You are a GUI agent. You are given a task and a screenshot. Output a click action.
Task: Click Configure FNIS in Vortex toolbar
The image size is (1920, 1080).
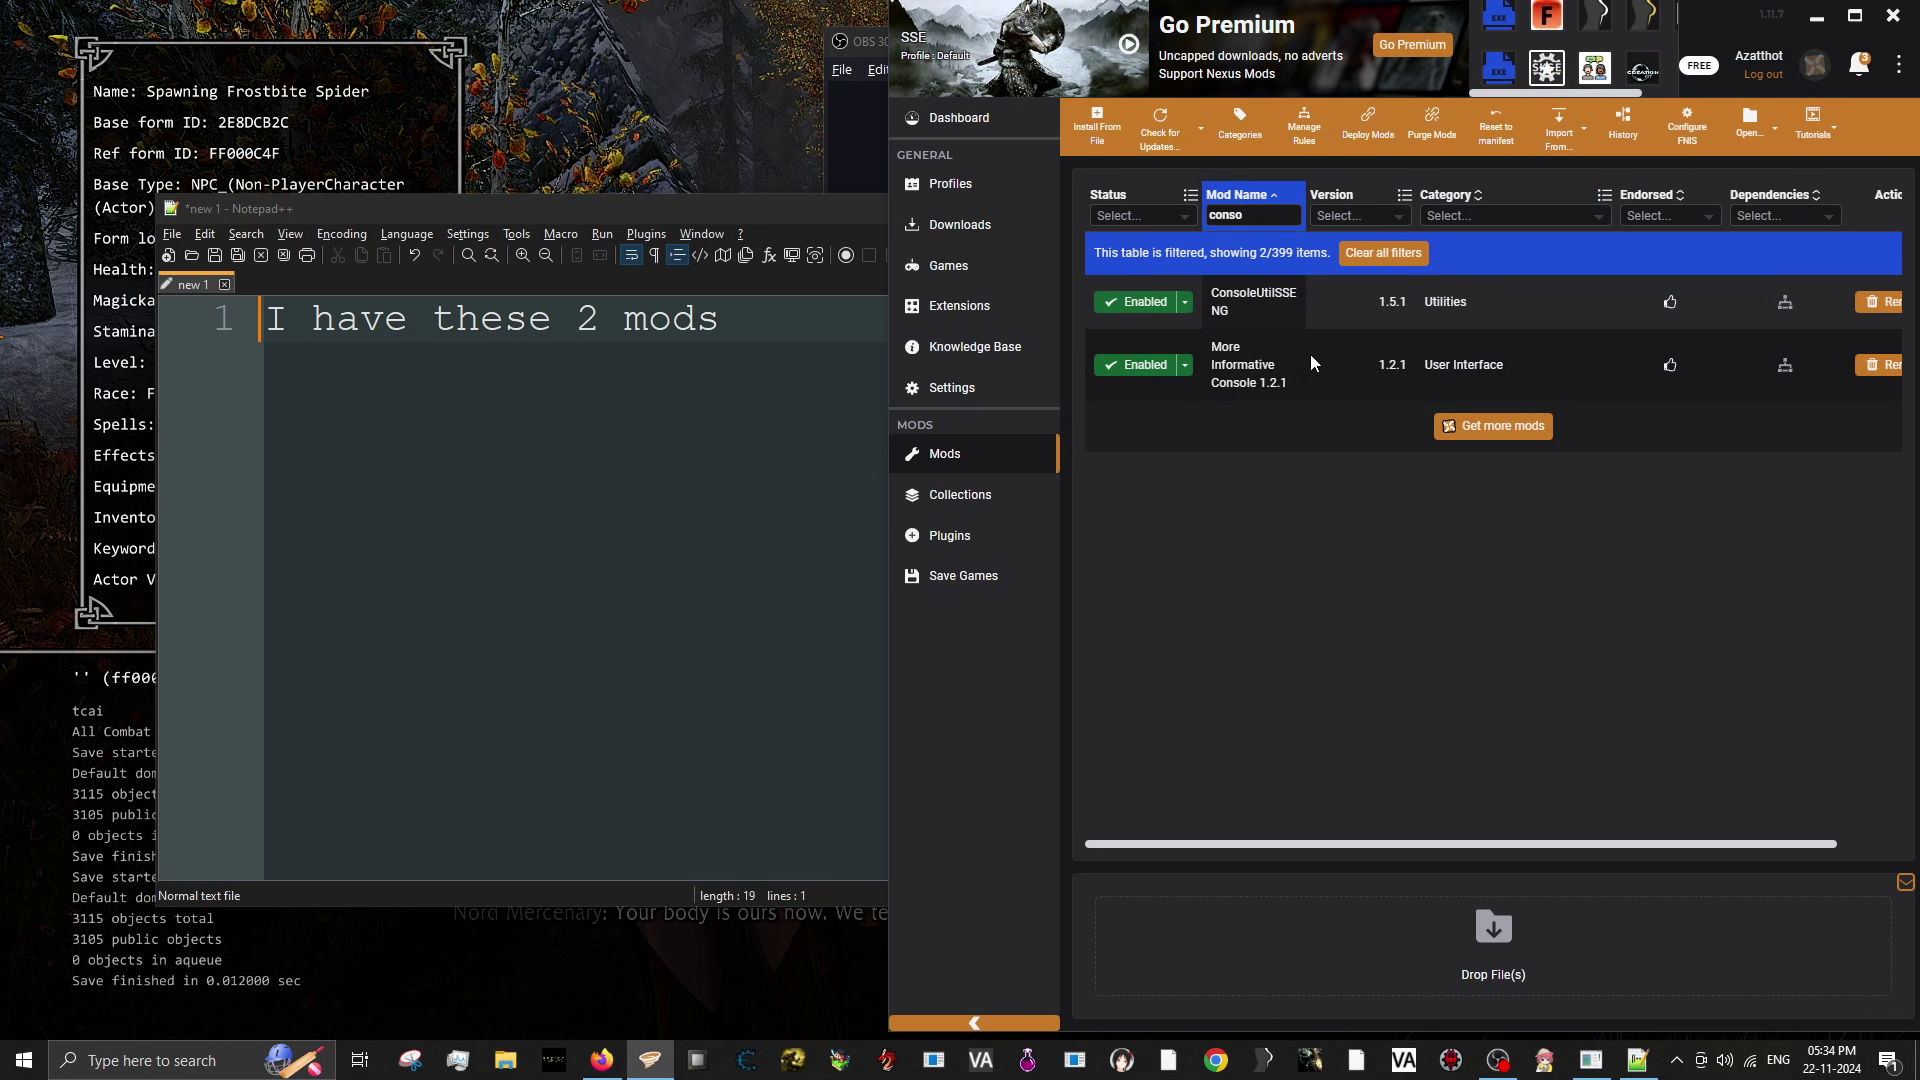point(1687,127)
